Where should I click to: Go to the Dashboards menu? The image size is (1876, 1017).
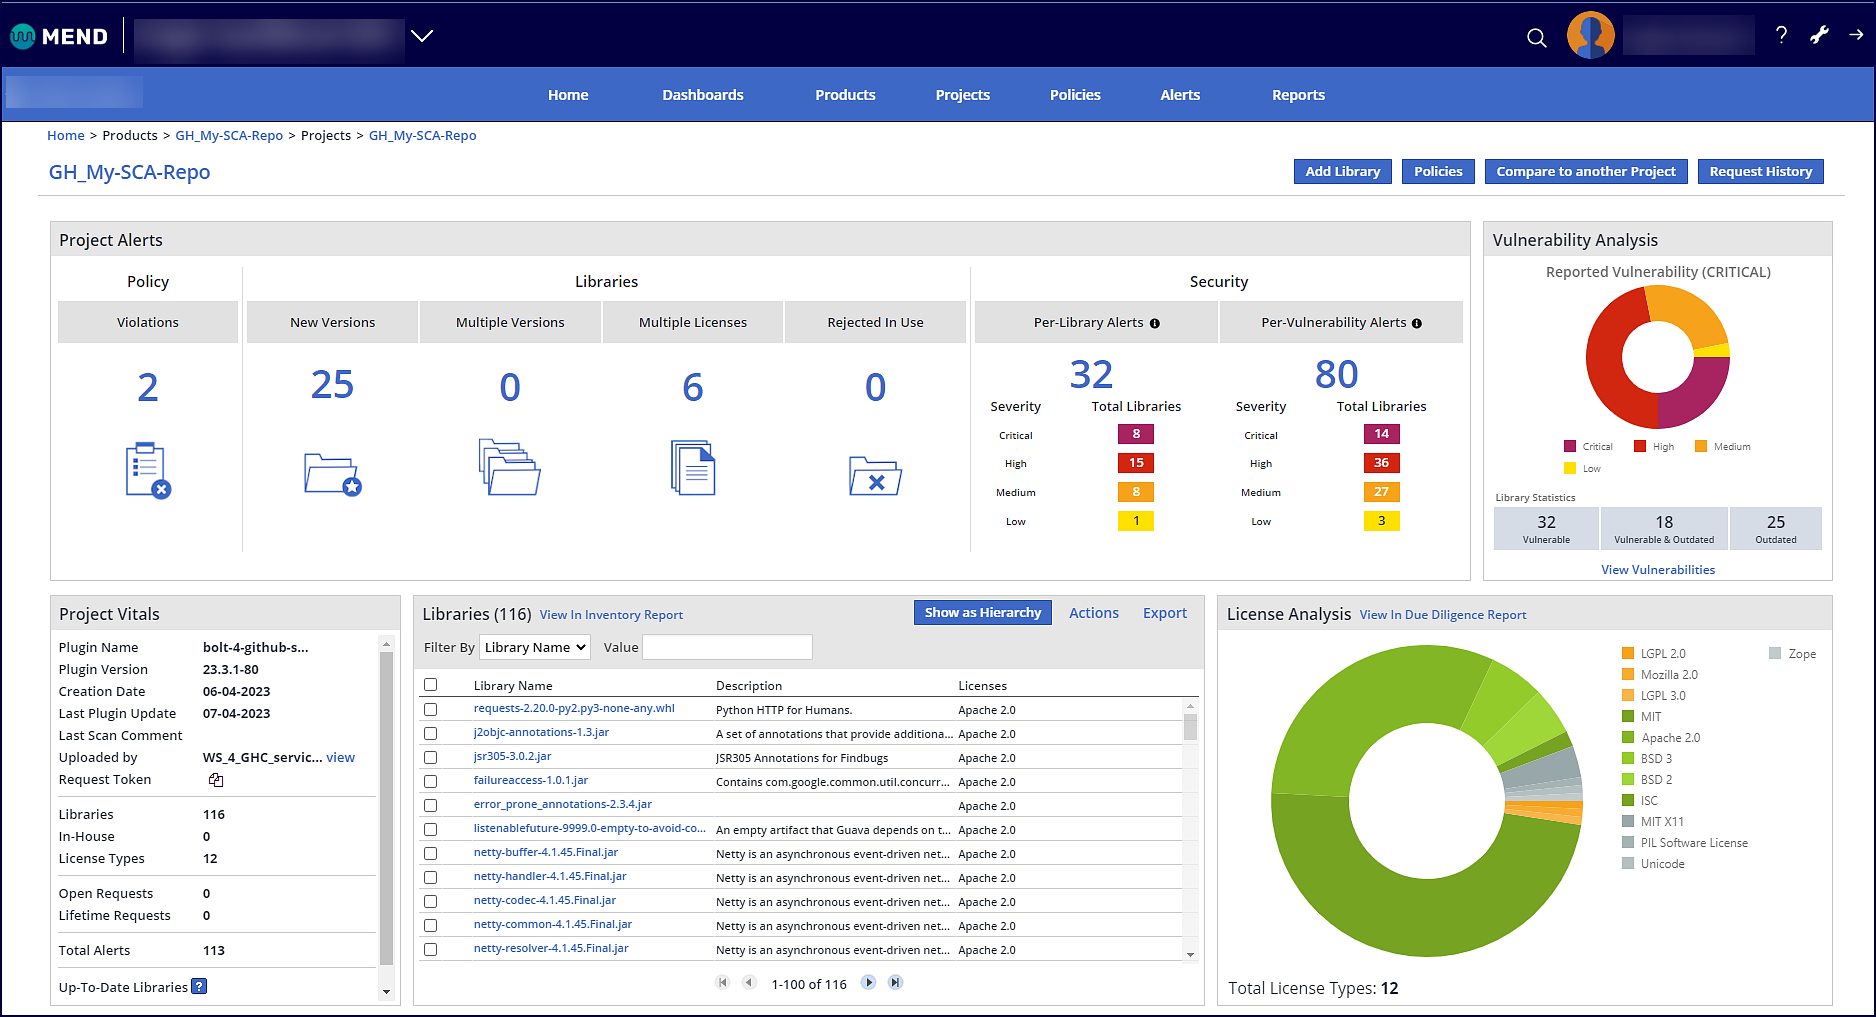pyautogui.click(x=702, y=95)
